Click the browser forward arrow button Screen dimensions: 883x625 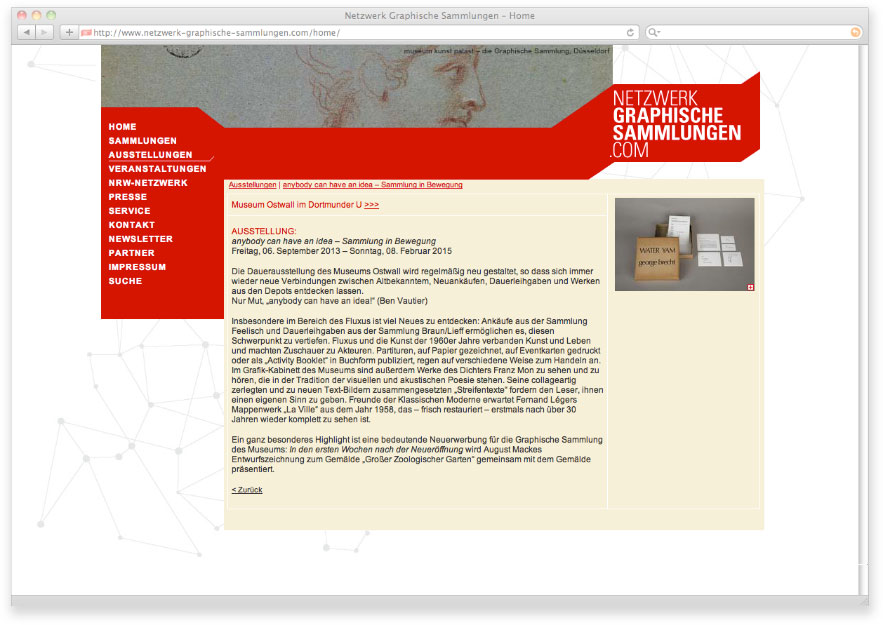click(45, 32)
